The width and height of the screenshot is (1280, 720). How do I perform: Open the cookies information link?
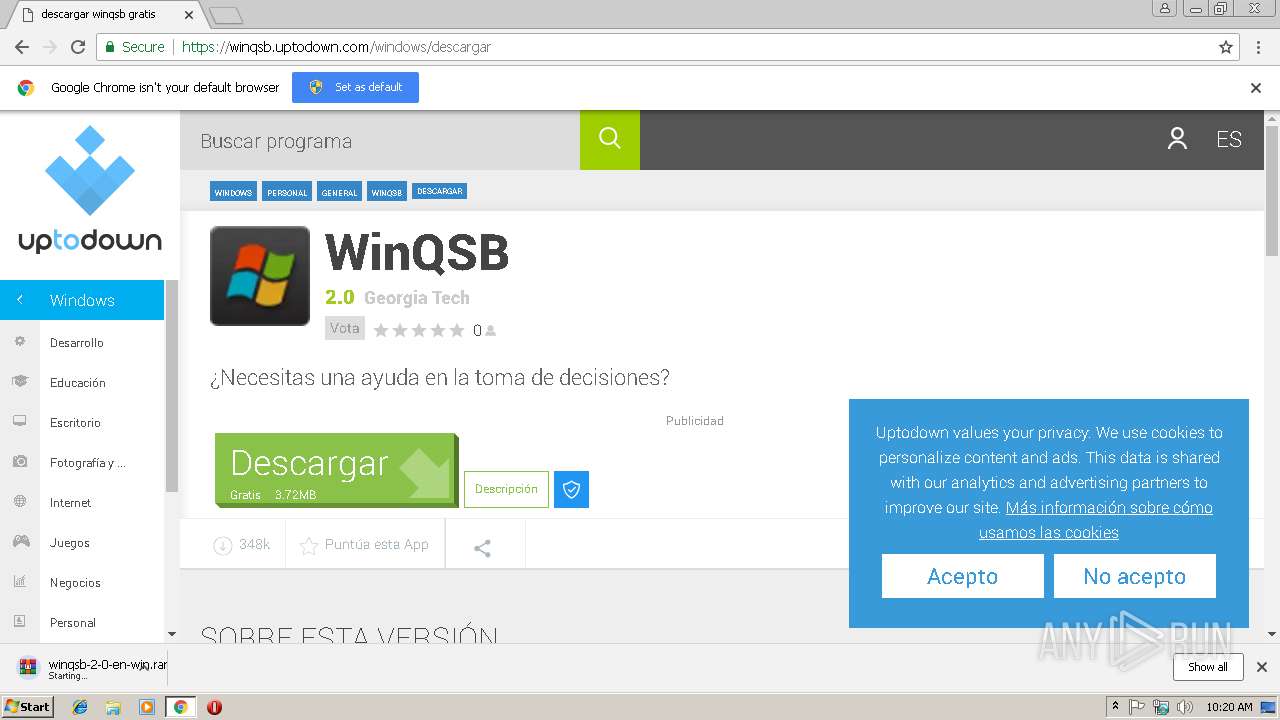click(1096, 520)
